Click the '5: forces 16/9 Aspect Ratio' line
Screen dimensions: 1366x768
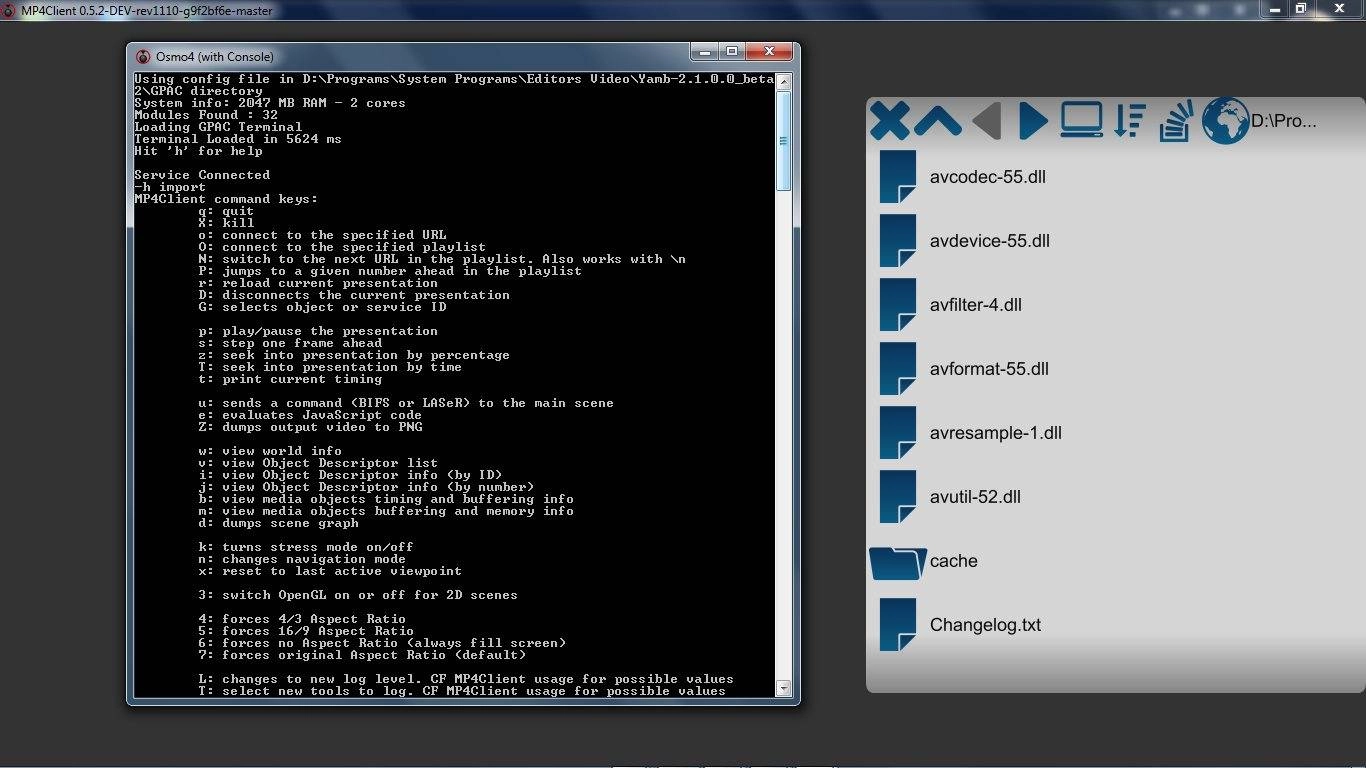(306, 631)
